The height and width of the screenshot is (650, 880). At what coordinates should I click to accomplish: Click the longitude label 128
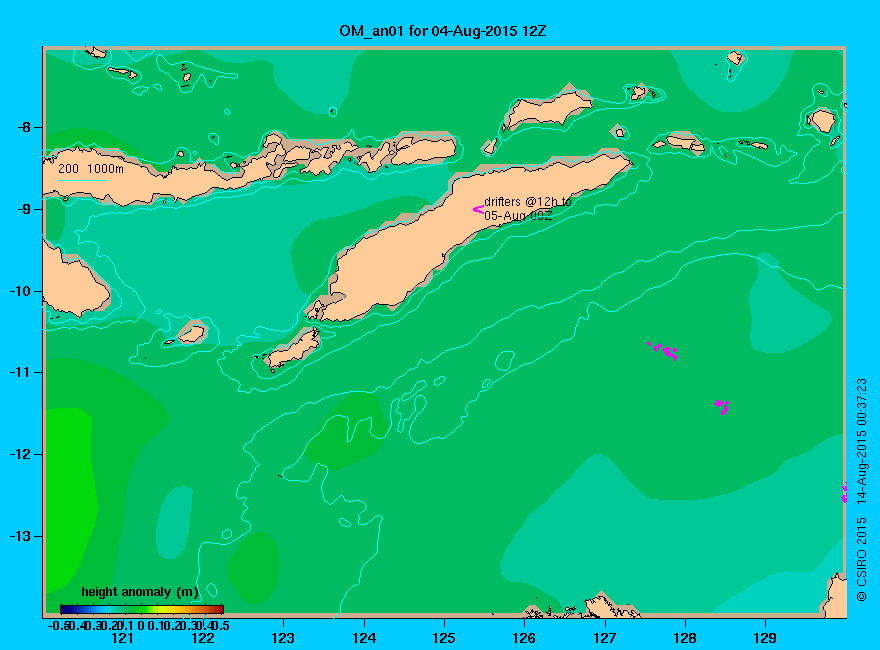pos(685,638)
